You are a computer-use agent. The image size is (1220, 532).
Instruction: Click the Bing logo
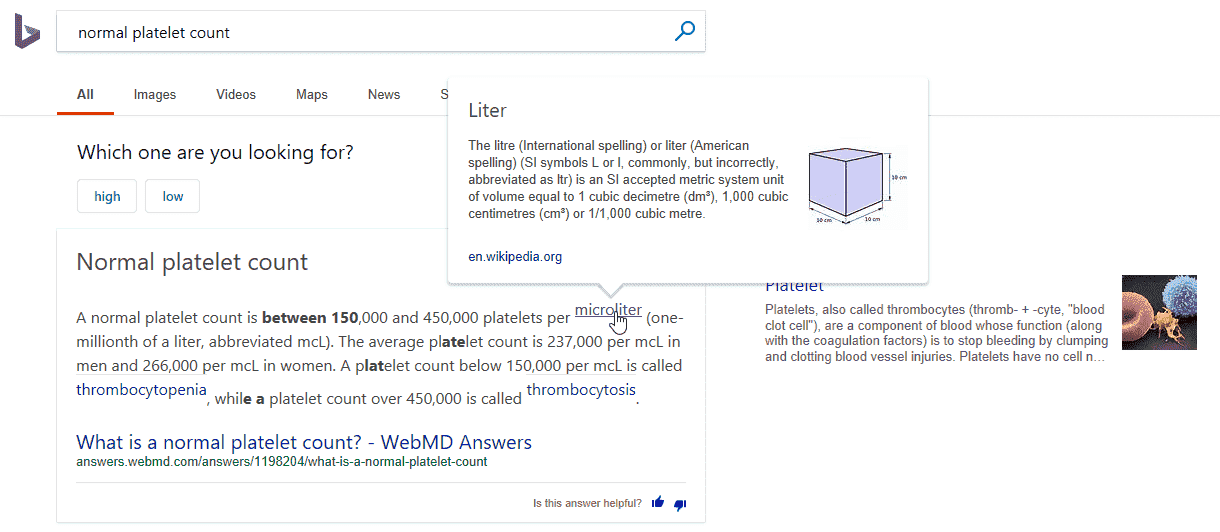(27, 33)
